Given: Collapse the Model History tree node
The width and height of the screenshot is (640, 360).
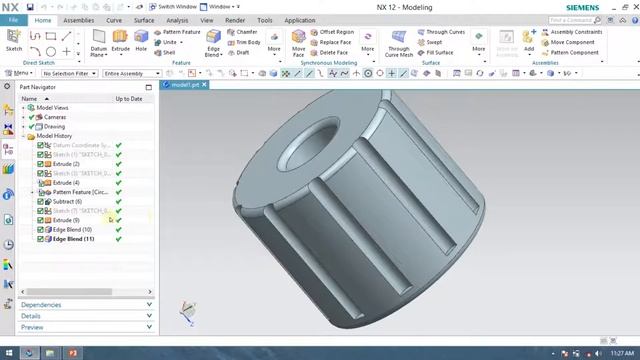Looking at the screenshot, I should pyautogui.click(x=23, y=136).
